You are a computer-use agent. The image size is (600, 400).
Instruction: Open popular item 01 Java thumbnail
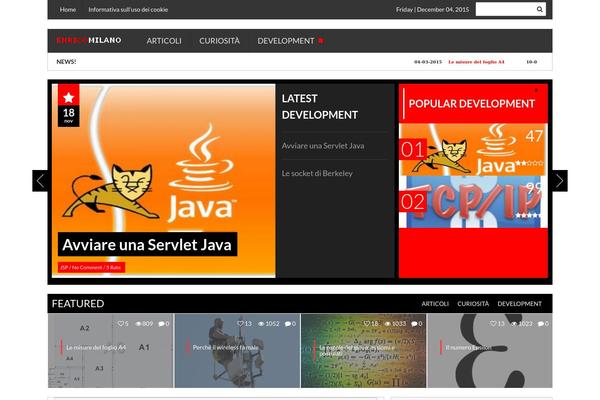point(473,150)
